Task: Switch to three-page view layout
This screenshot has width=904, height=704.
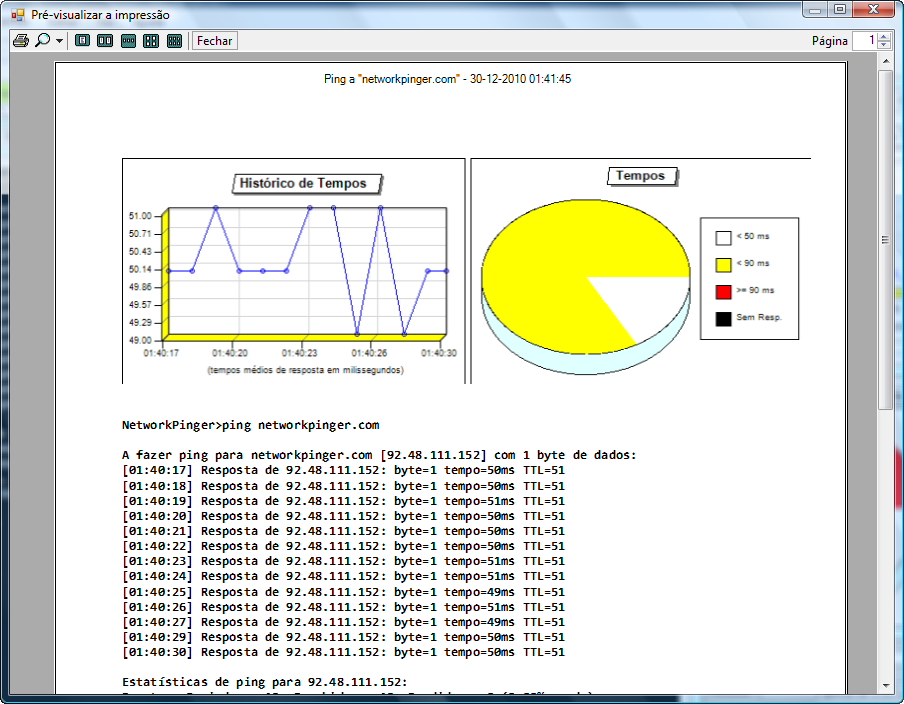Action: pos(128,41)
